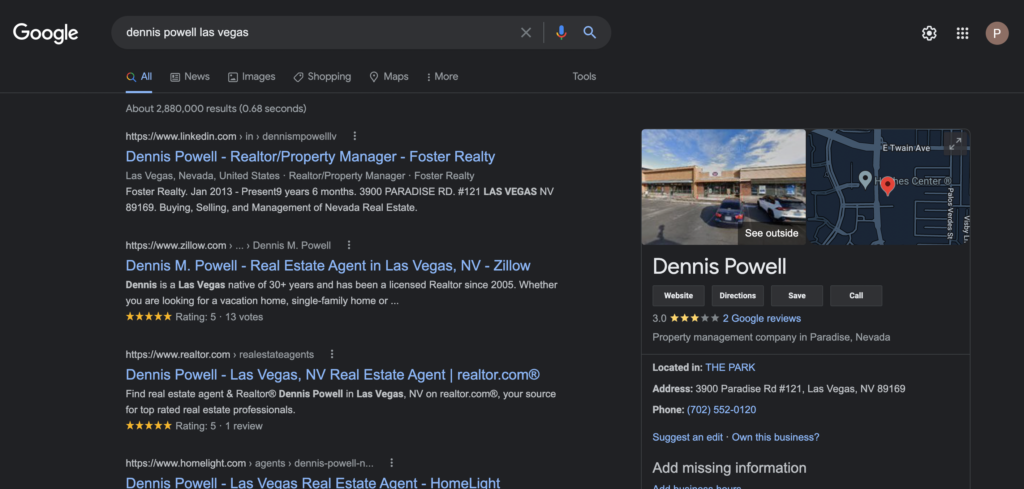
Task: Open the Google apps grid icon
Action: coord(962,33)
